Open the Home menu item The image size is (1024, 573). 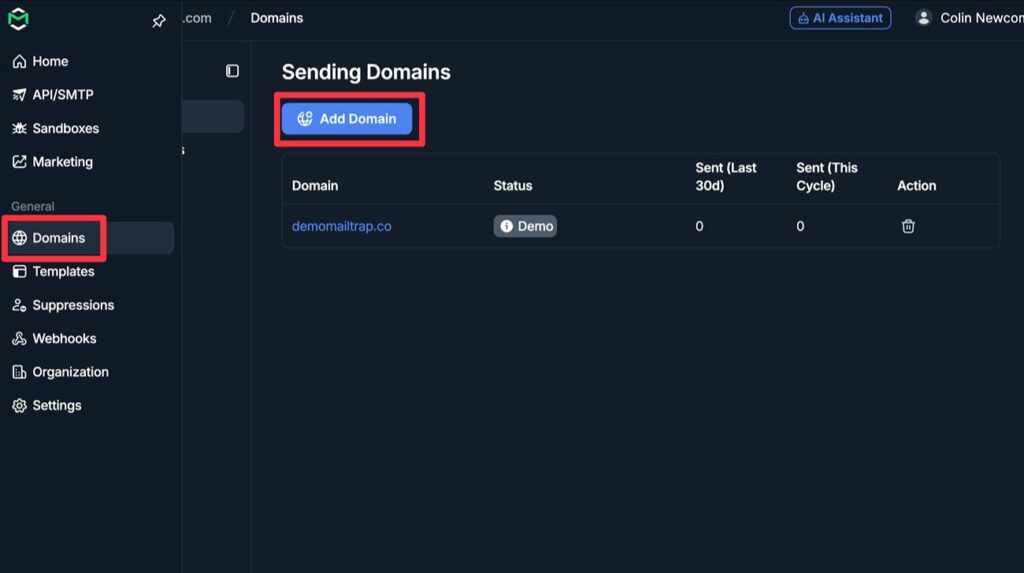pos(40,61)
